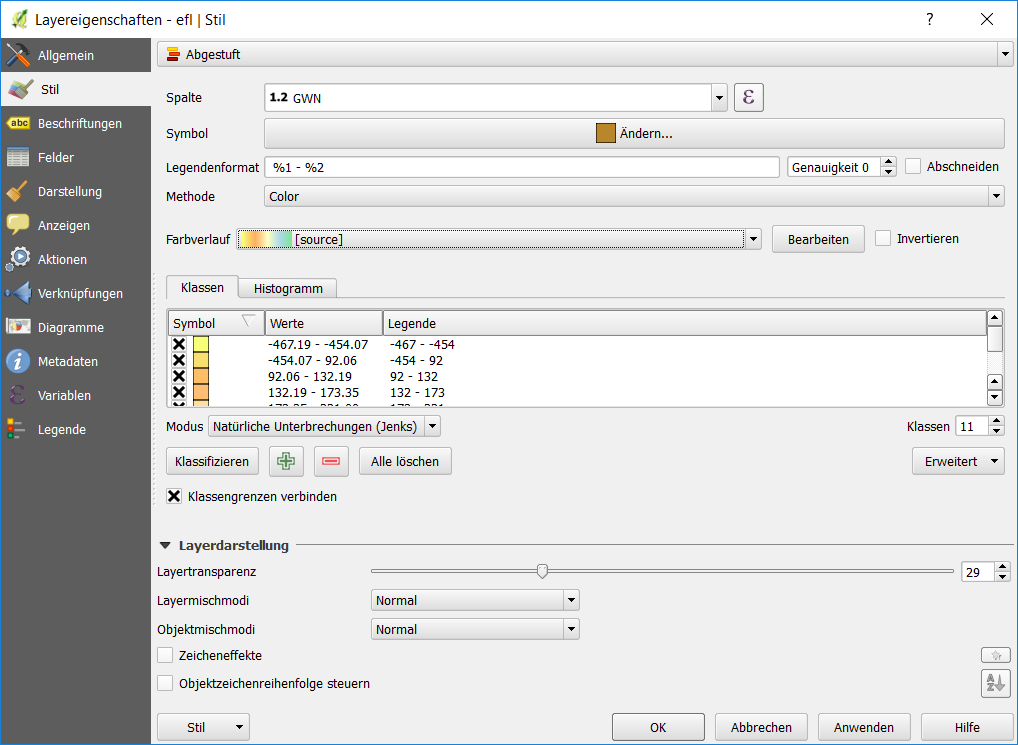Expand the Layermischmodi dropdown
Screen dimensions: 1018x745
474,601
